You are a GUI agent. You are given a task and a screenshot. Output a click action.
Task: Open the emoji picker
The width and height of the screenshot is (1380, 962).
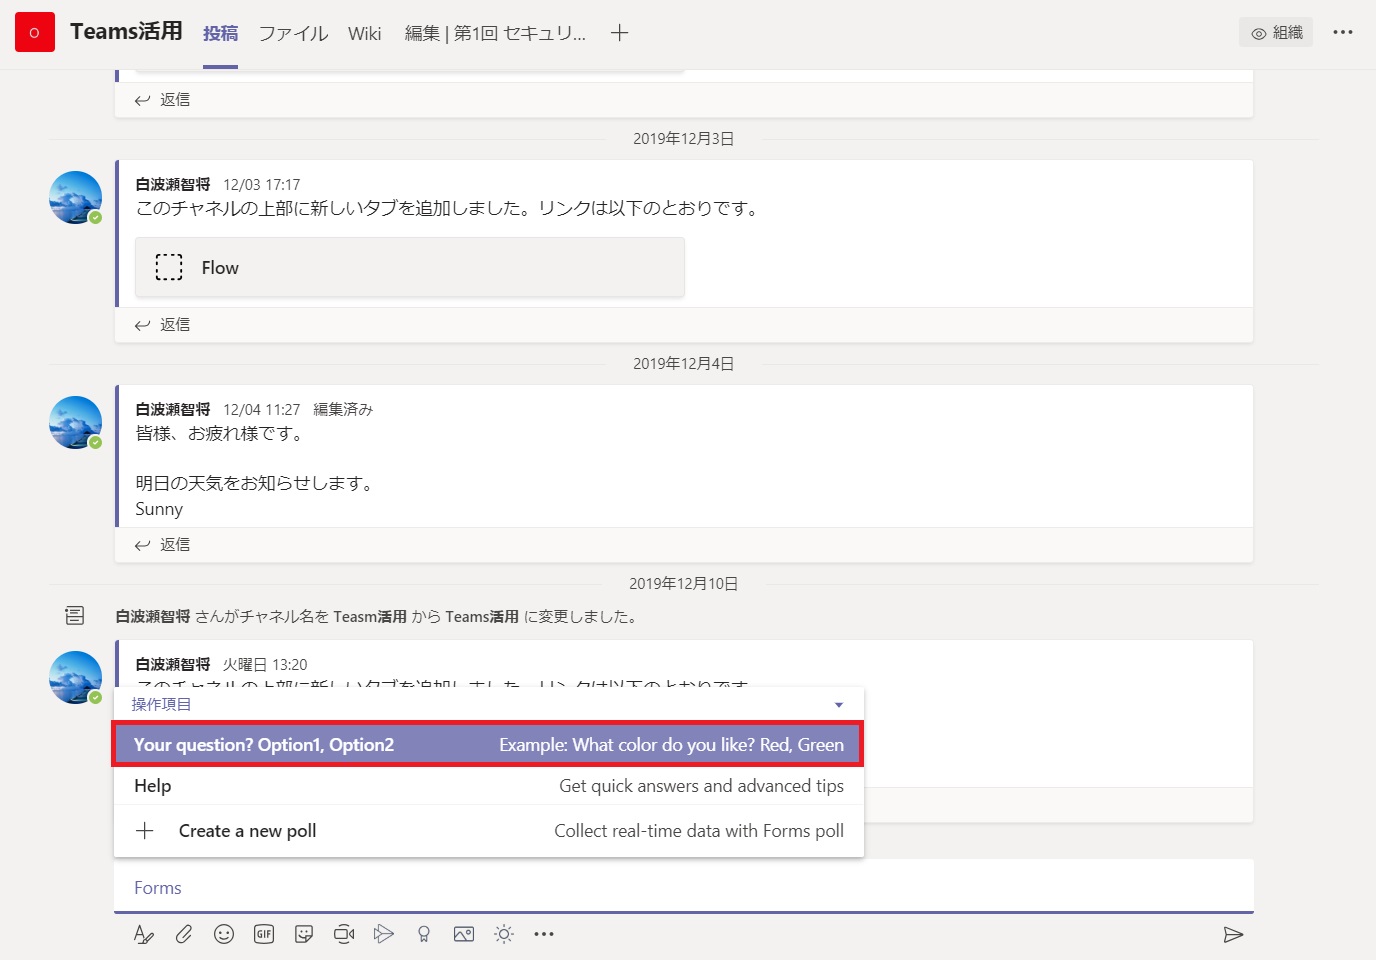[x=224, y=936]
